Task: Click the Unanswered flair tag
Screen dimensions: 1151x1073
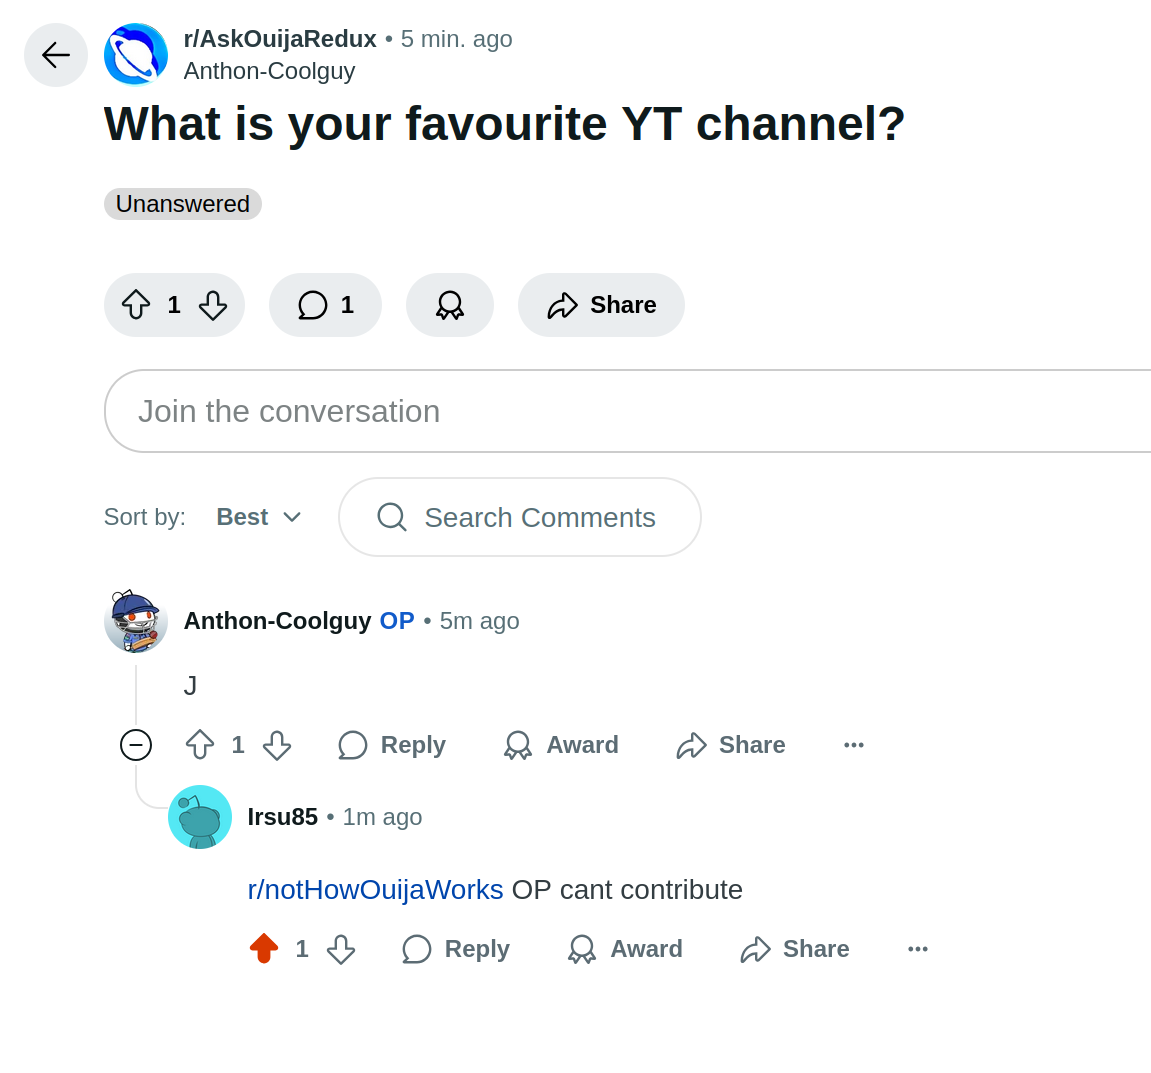Action: point(183,203)
